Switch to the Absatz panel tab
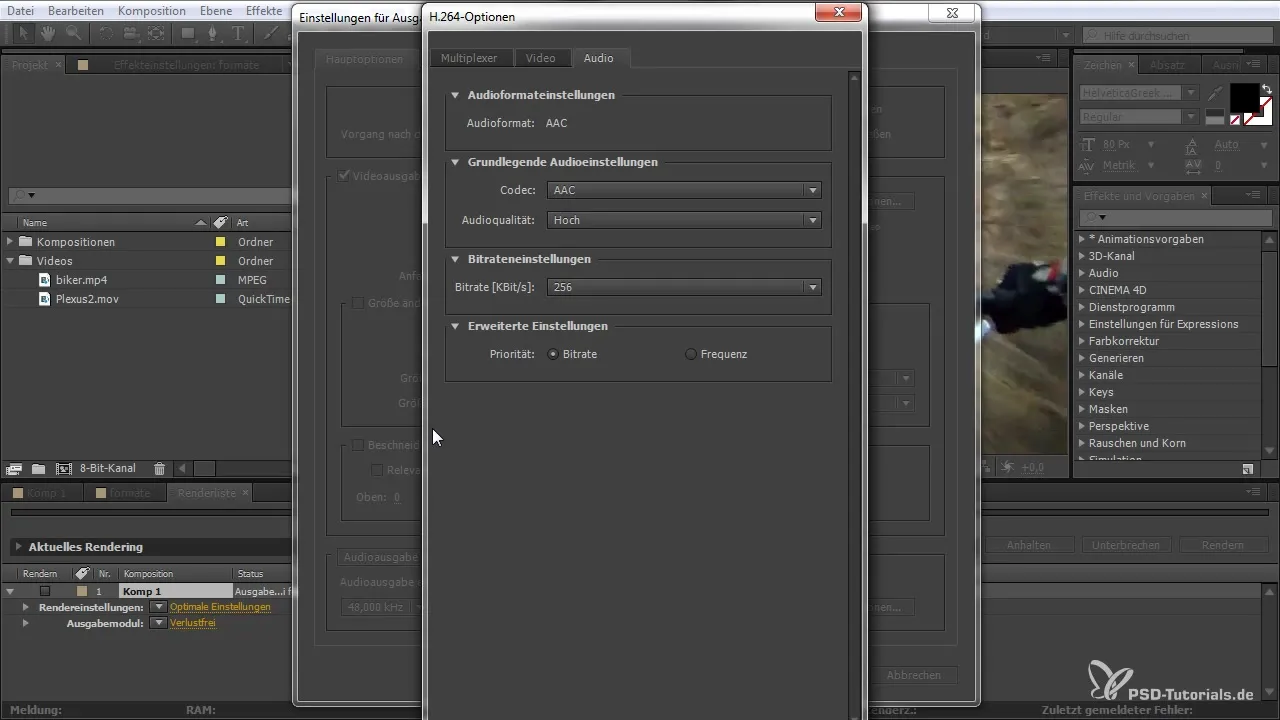The width and height of the screenshot is (1280, 720). click(x=1168, y=65)
